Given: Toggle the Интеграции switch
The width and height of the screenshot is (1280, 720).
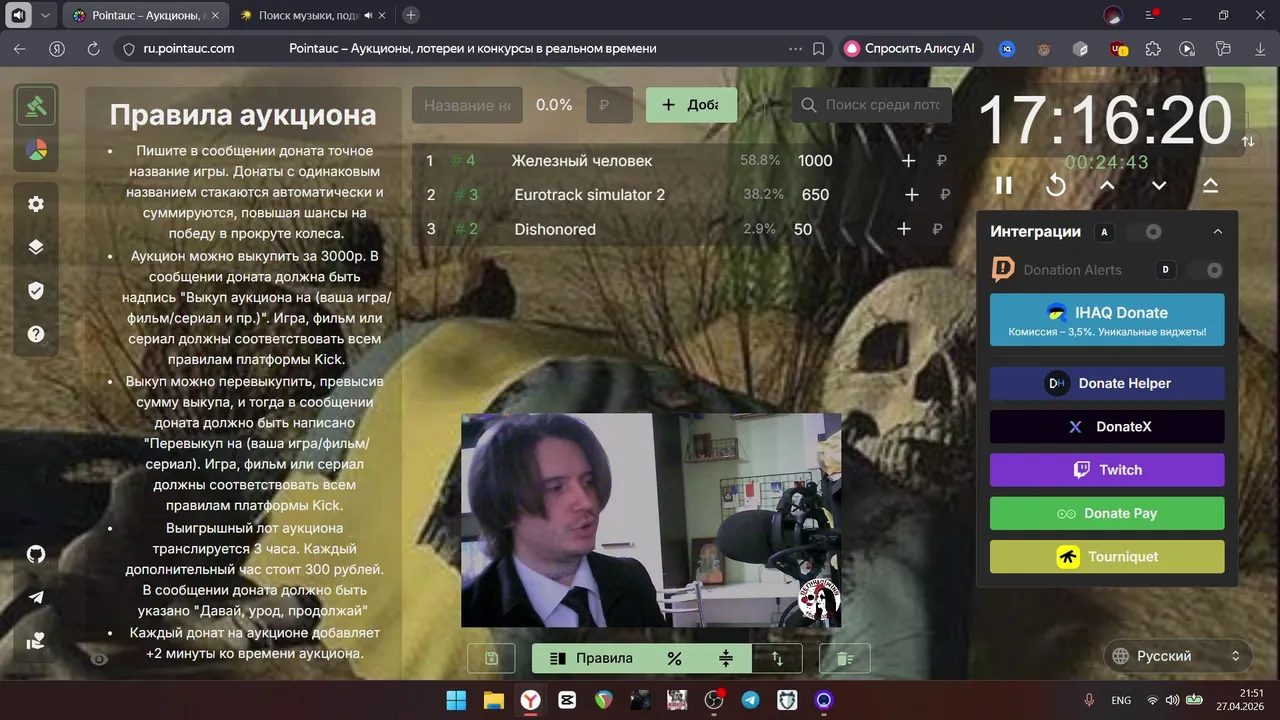Looking at the screenshot, I should click(1145, 232).
